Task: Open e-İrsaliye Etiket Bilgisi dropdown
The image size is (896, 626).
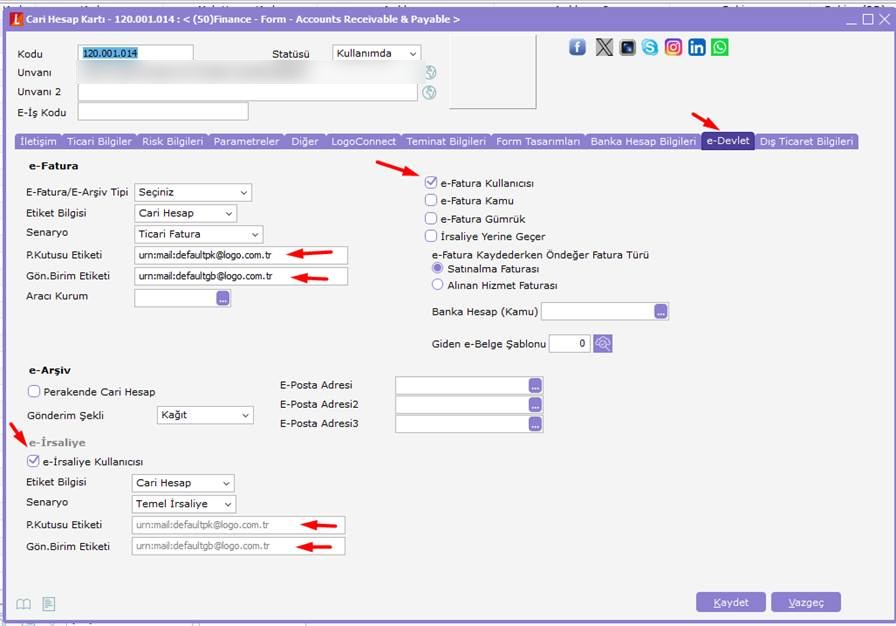Action: click(x=183, y=483)
